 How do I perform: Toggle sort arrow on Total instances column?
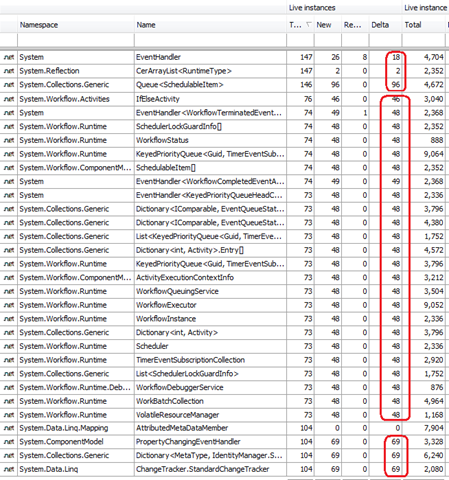coord(300,25)
